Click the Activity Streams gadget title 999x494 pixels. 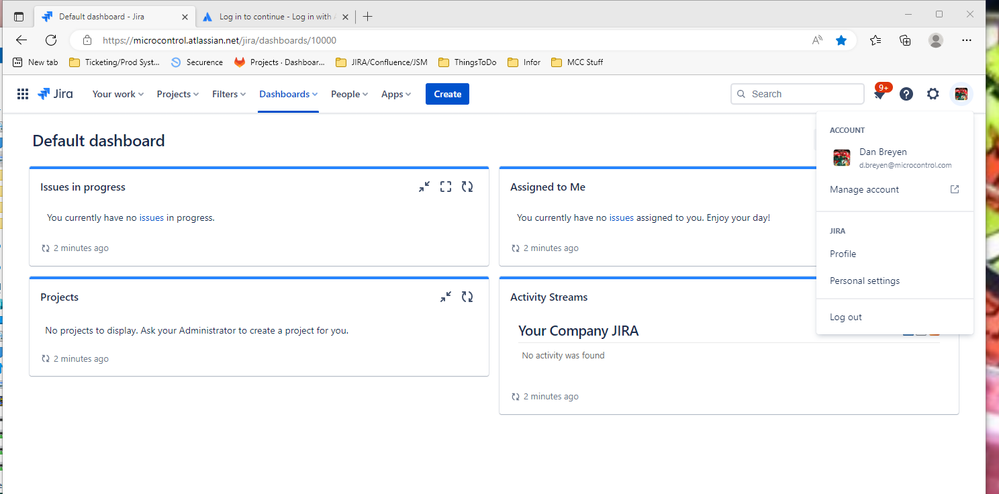549,297
